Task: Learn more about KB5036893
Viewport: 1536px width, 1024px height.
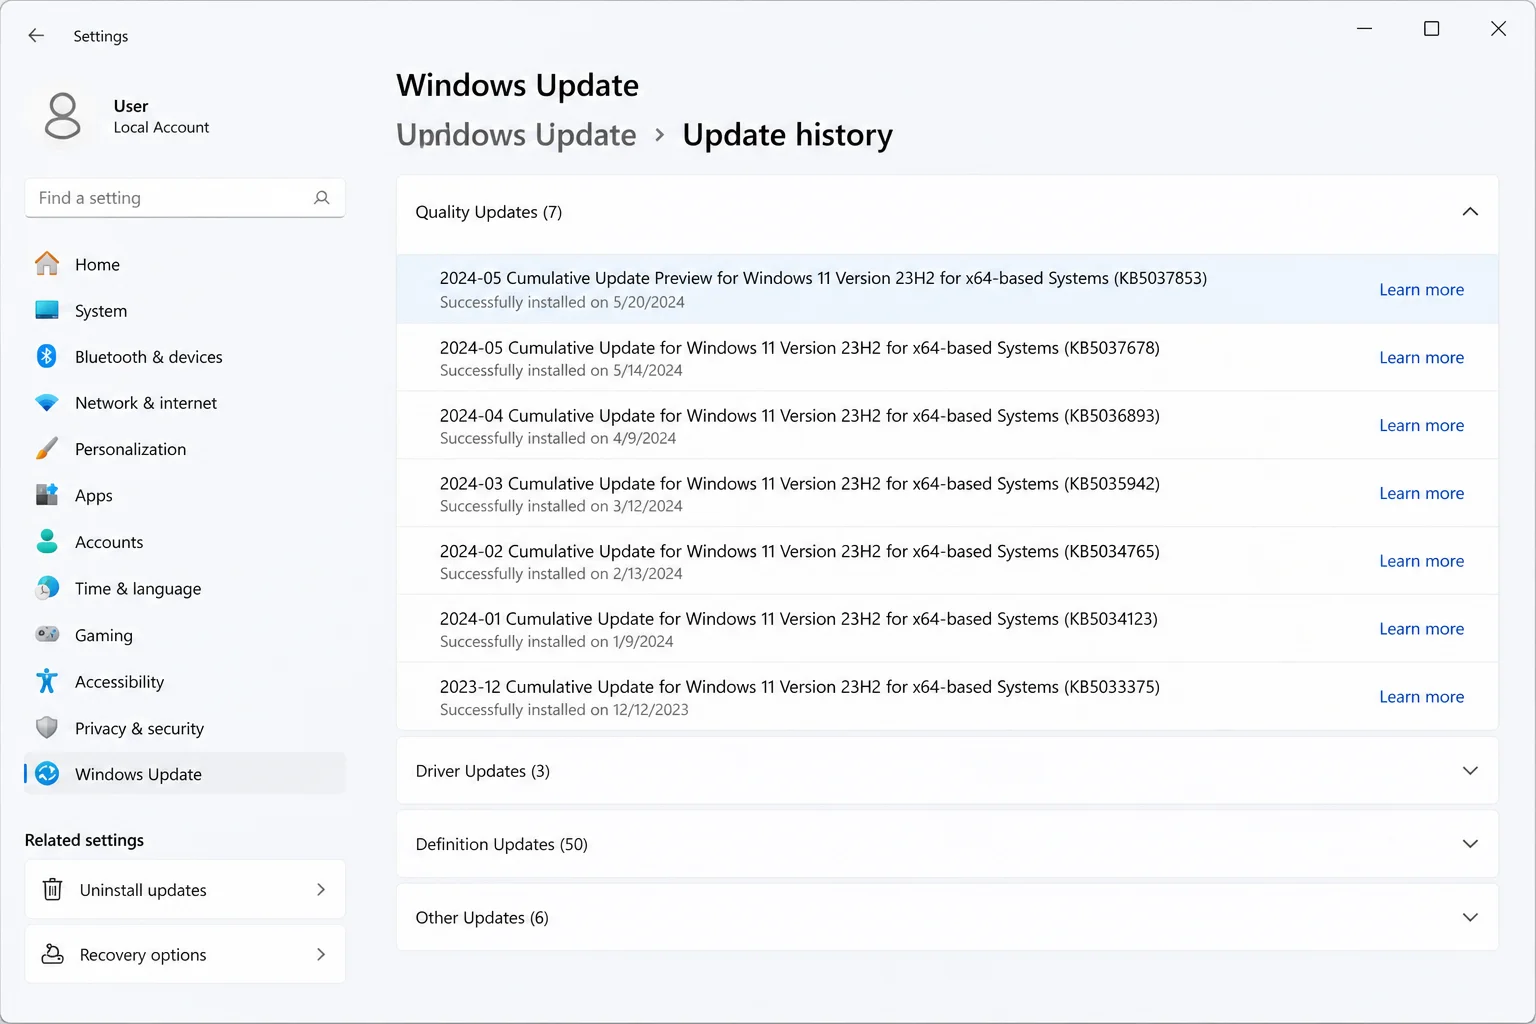Action: point(1421,425)
